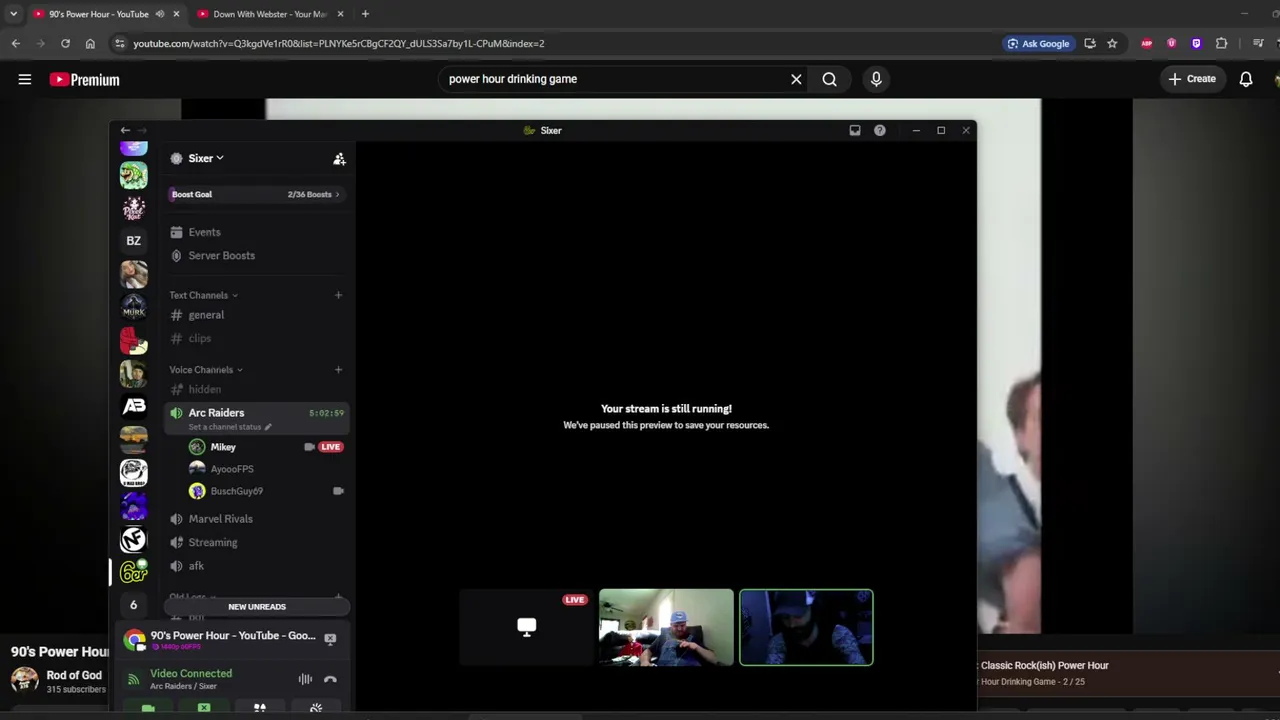Image resolution: width=1280 pixels, height=720 pixels.
Task: Open a new Chrome tab
Action: coord(365,14)
